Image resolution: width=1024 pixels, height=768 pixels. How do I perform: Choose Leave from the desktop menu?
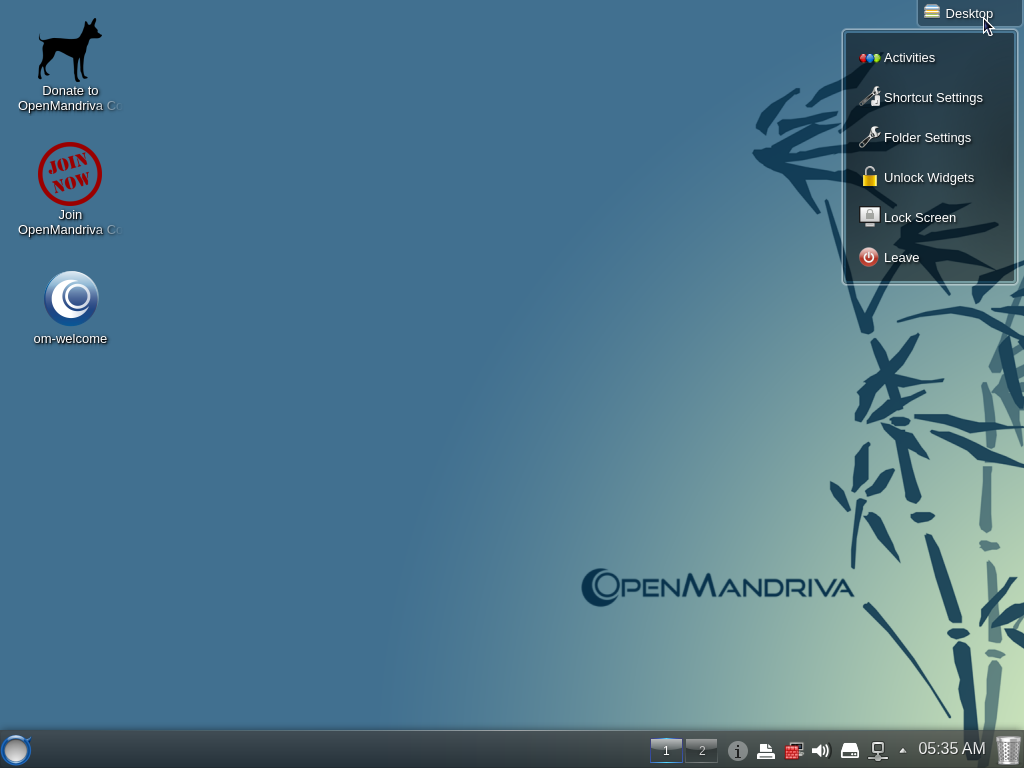901,257
